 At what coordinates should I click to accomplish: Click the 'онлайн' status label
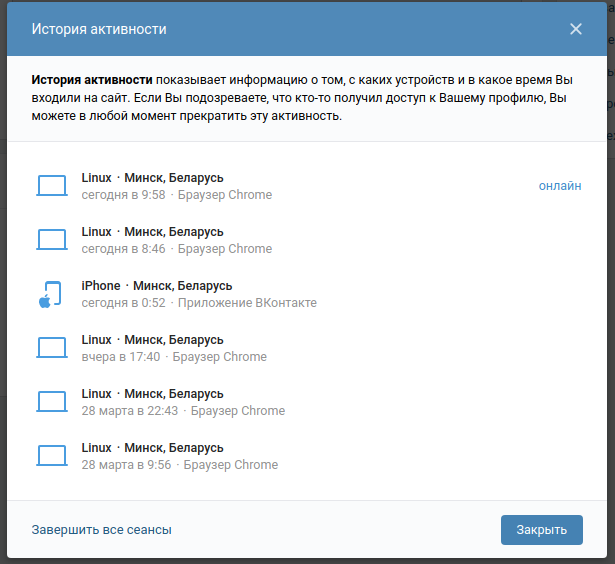click(560, 186)
